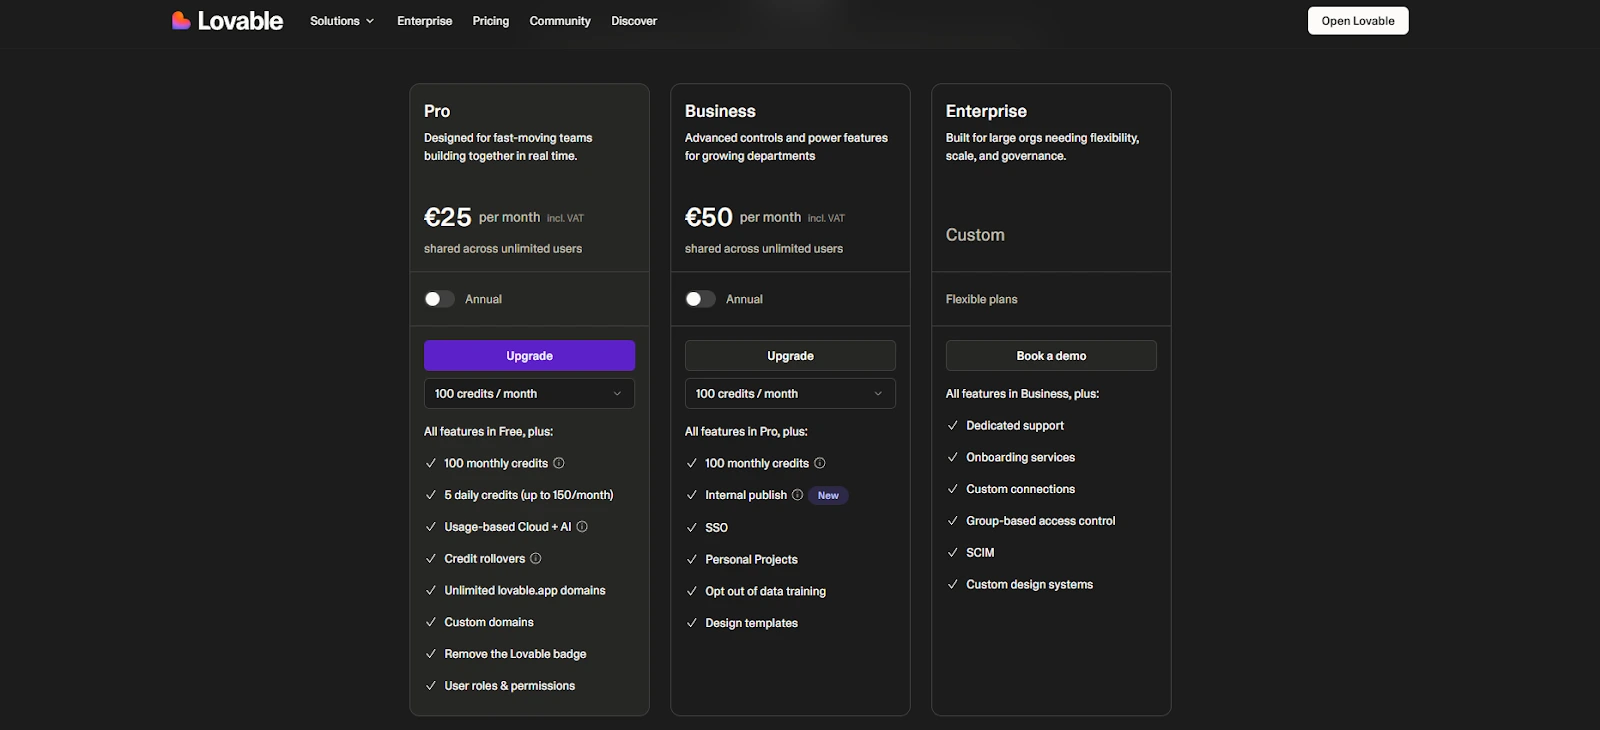
Task: Click the Enterprise plan title
Action: pyautogui.click(x=986, y=111)
